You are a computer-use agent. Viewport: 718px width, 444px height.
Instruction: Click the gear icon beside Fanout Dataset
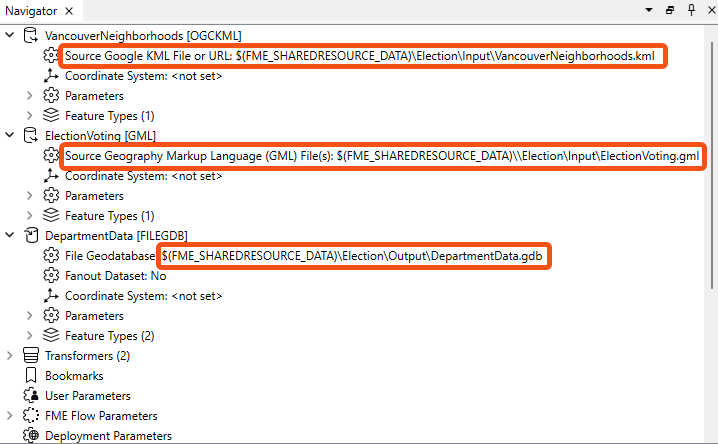pos(51,275)
